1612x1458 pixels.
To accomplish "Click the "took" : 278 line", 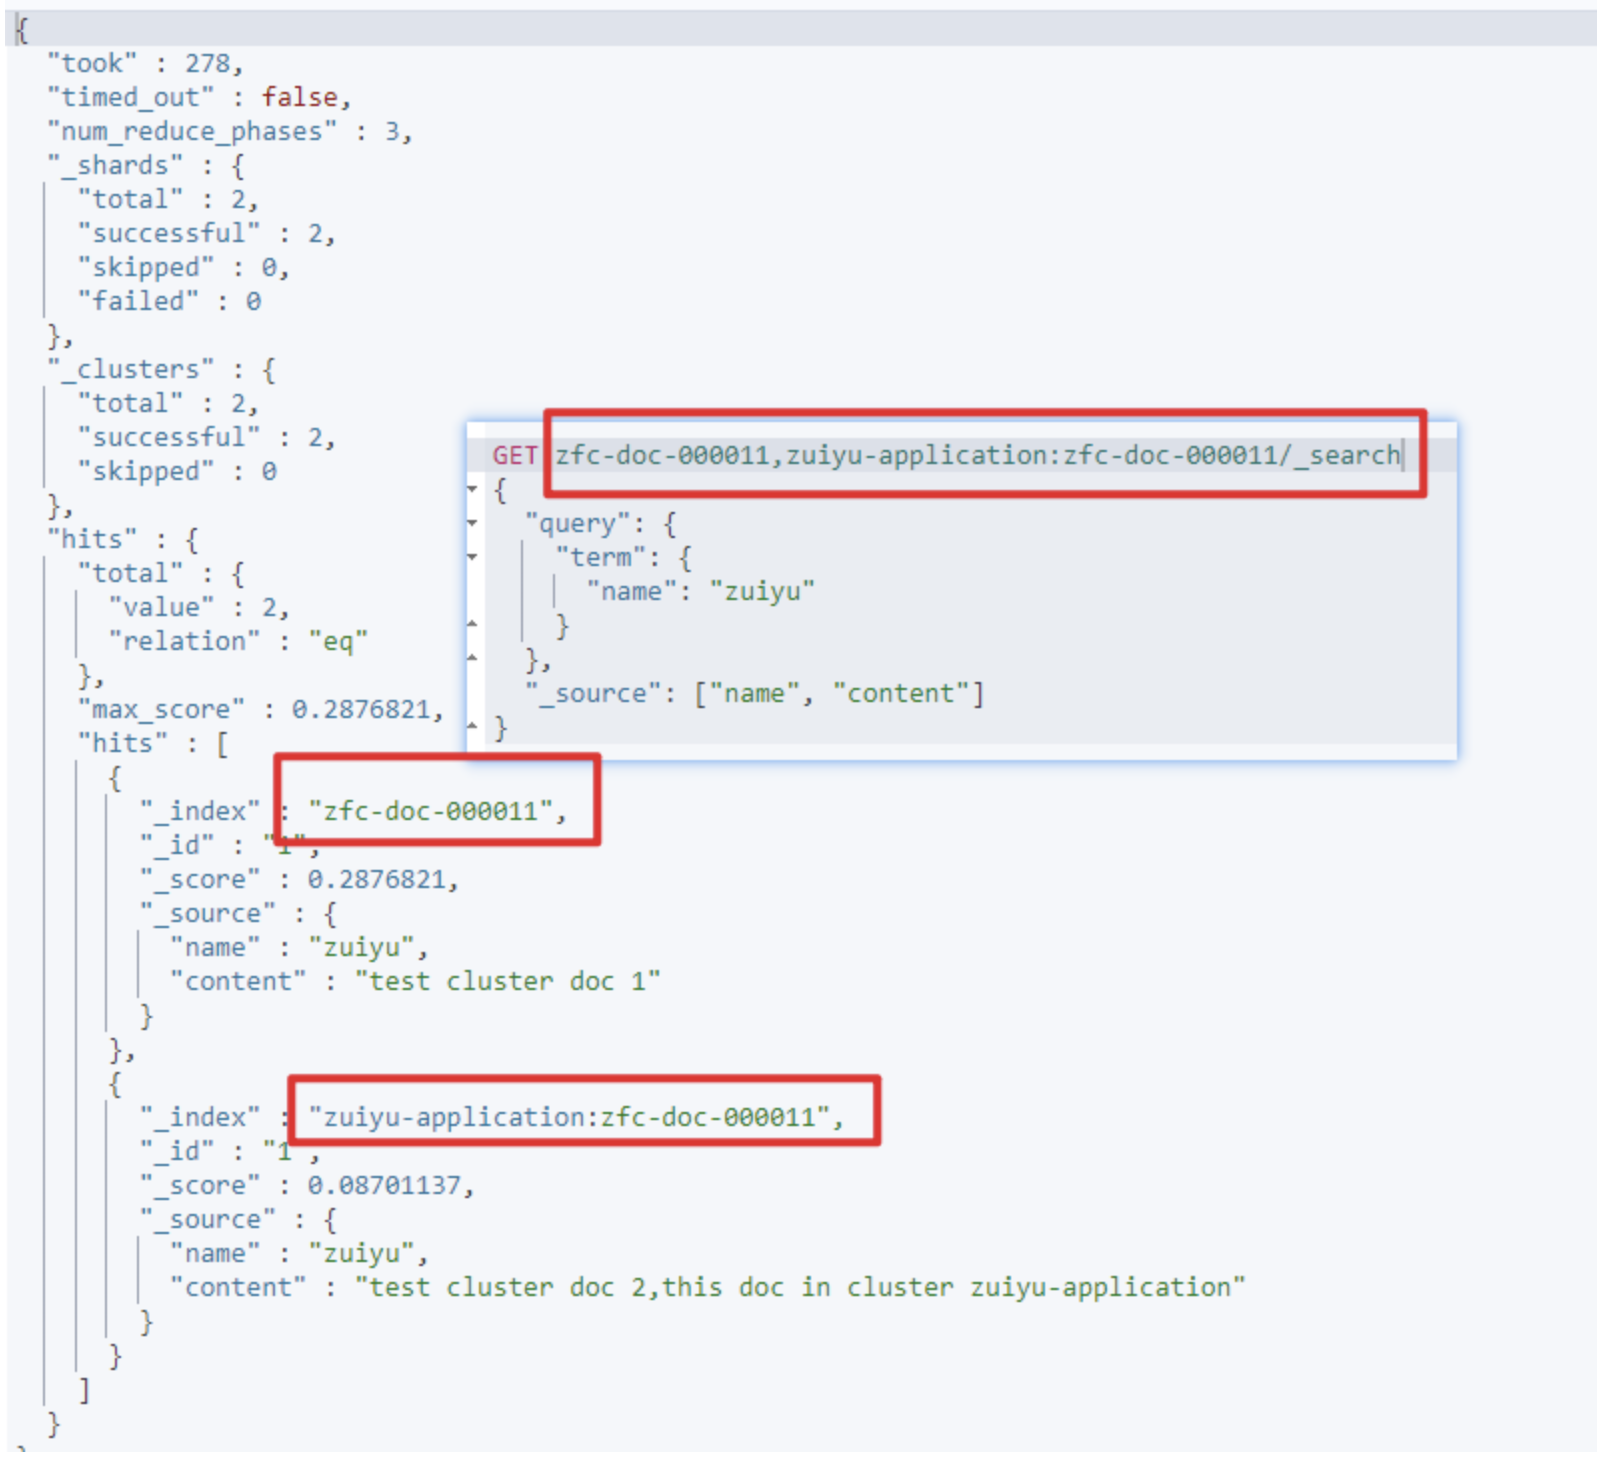I will pos(145,64).
